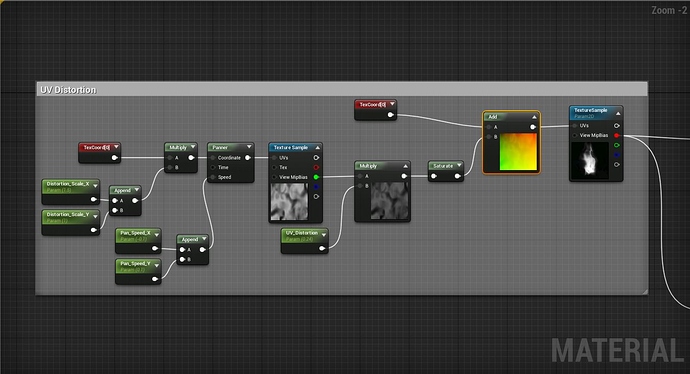
Task: Click the Pan_Speed_Y parameter output pin
Action: (154, 279)
